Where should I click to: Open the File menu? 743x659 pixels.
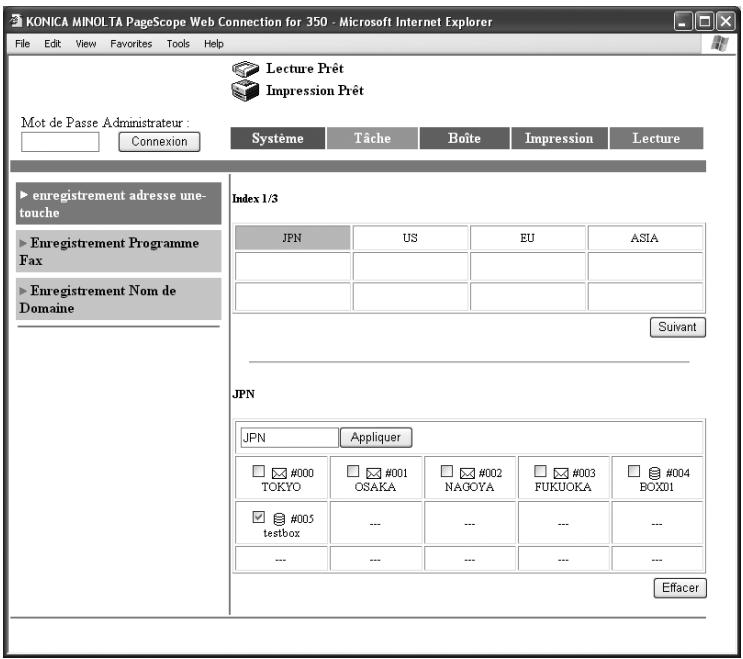(22, 44)
